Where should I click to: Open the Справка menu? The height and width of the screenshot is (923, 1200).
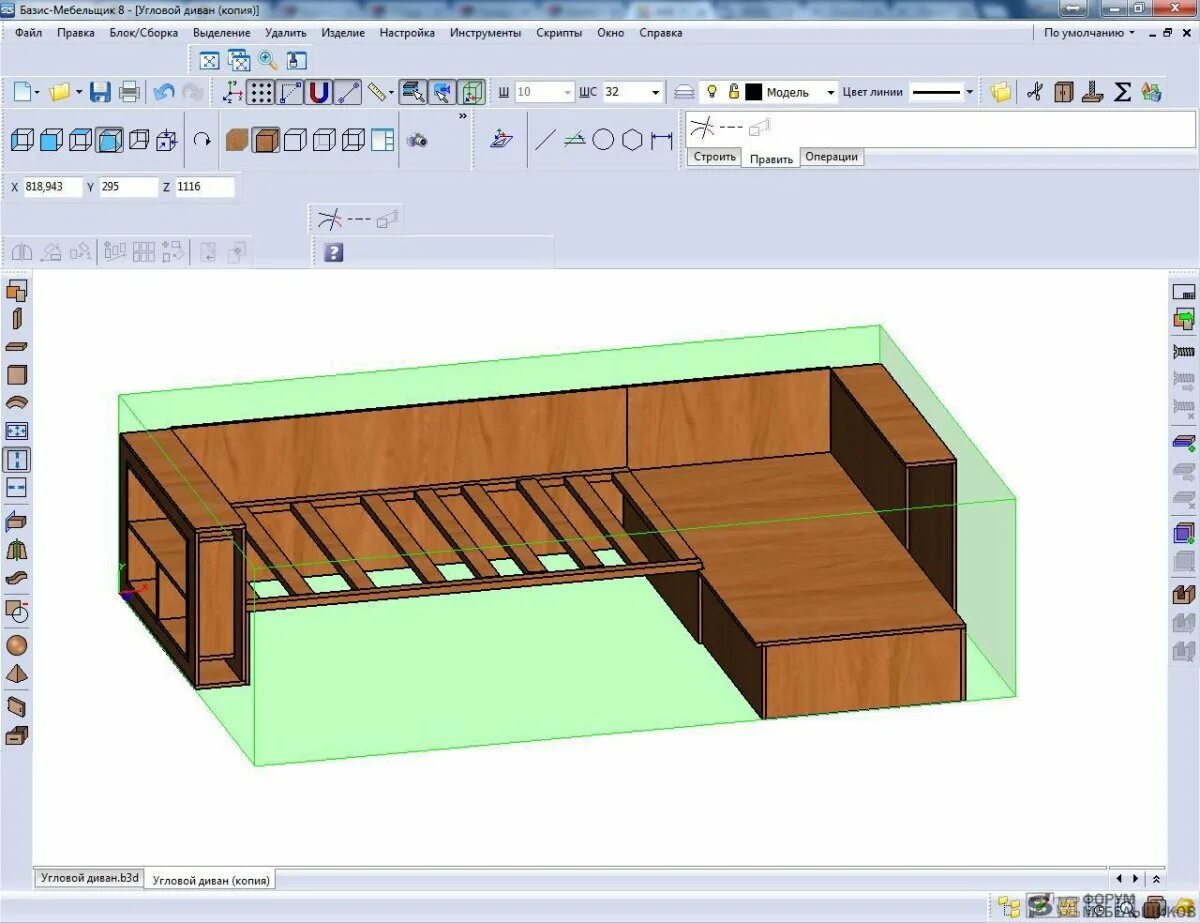tap(660, 32)
